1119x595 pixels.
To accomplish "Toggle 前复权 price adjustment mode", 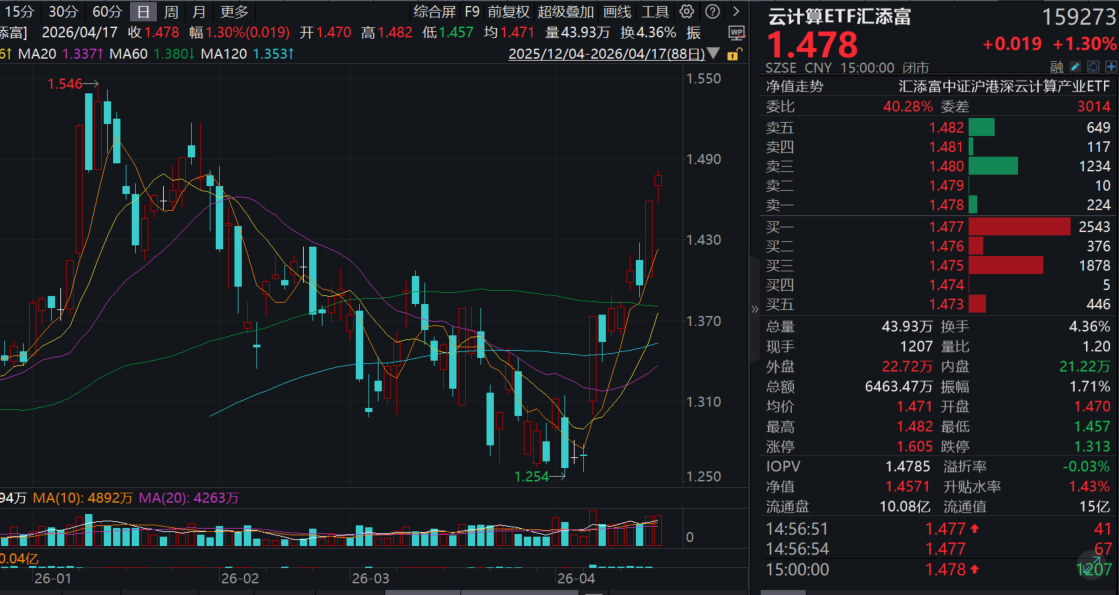I will tap(509, 12).
